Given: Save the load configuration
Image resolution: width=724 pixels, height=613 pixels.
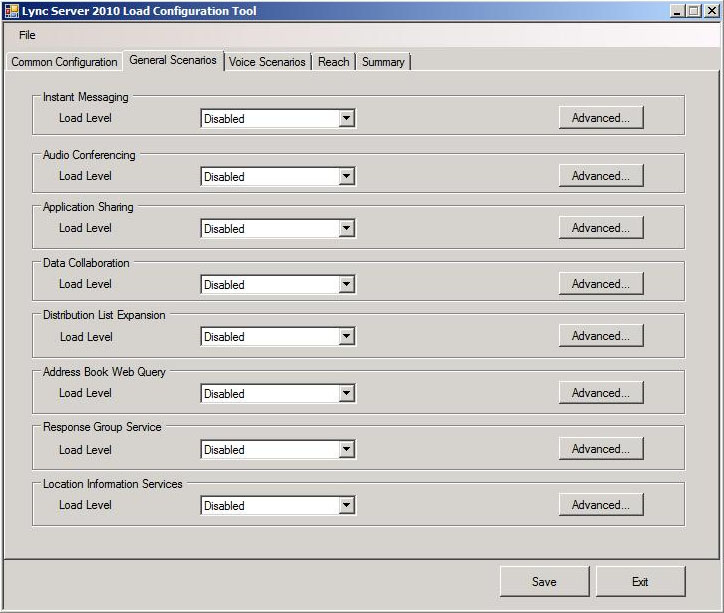Looking at the screenshot, I should pyautogui.click(x=544, y=582).
